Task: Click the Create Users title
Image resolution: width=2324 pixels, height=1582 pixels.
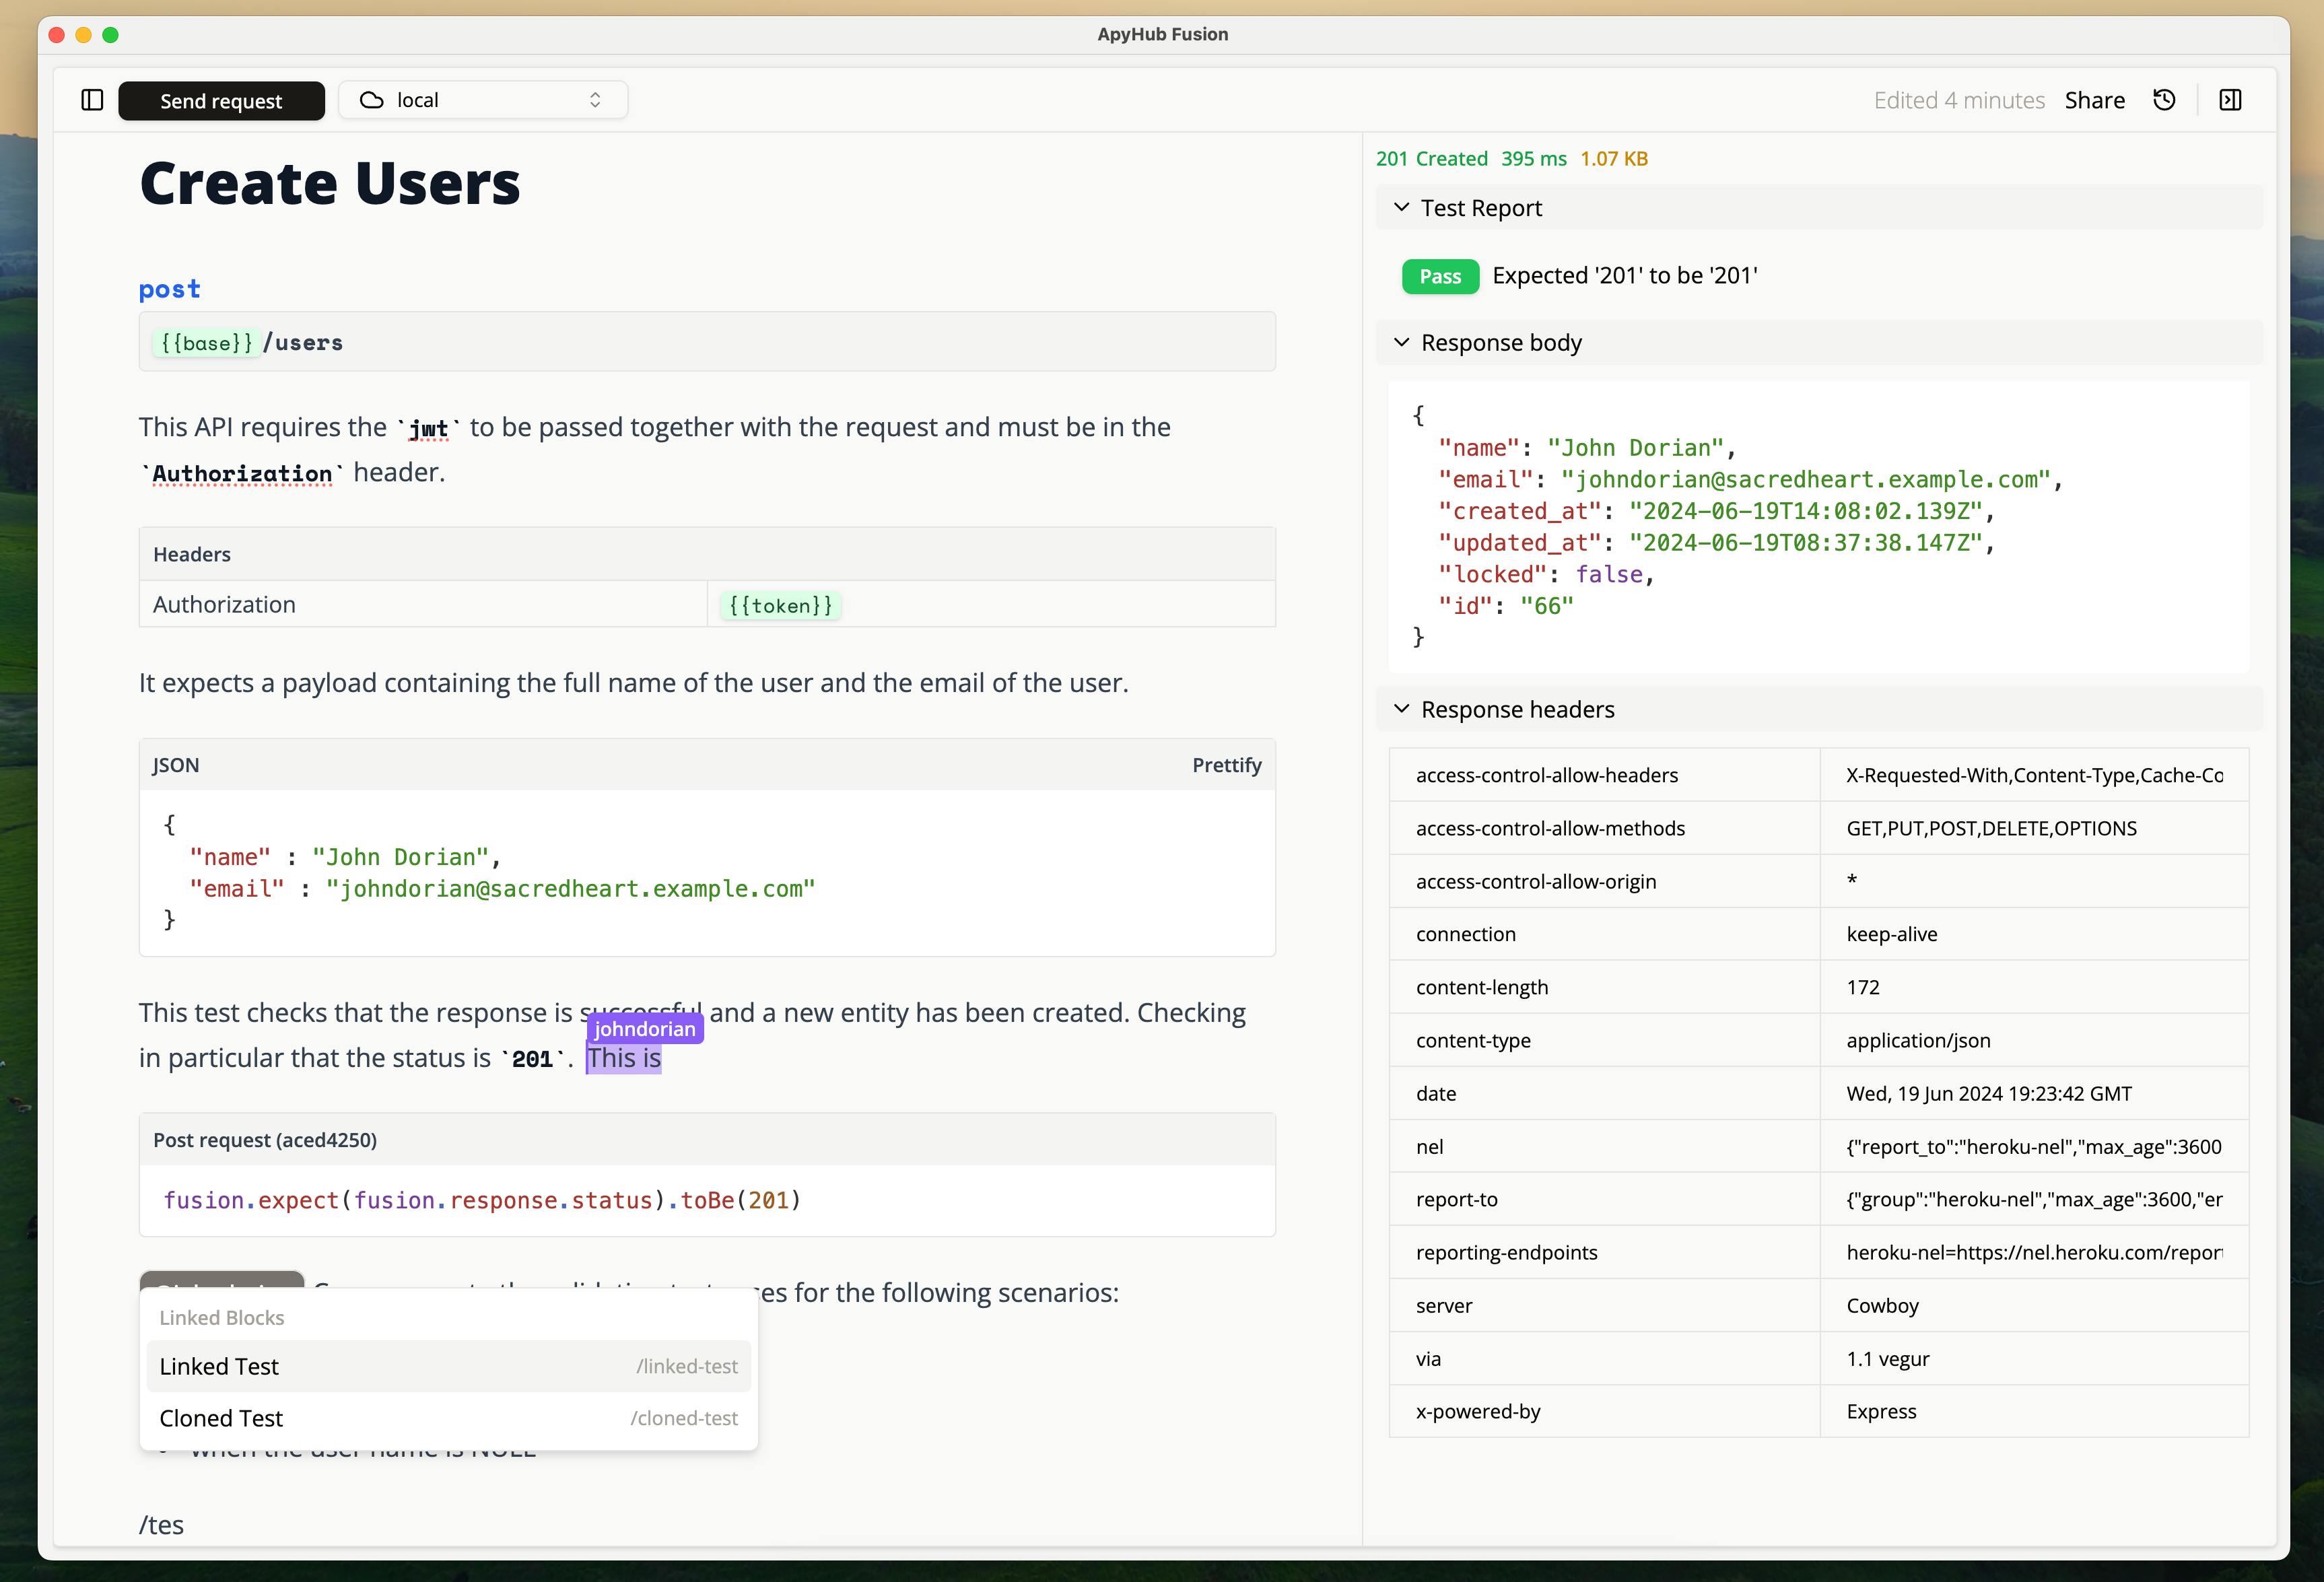Action: pyautogui.click(x=330, y=183)
